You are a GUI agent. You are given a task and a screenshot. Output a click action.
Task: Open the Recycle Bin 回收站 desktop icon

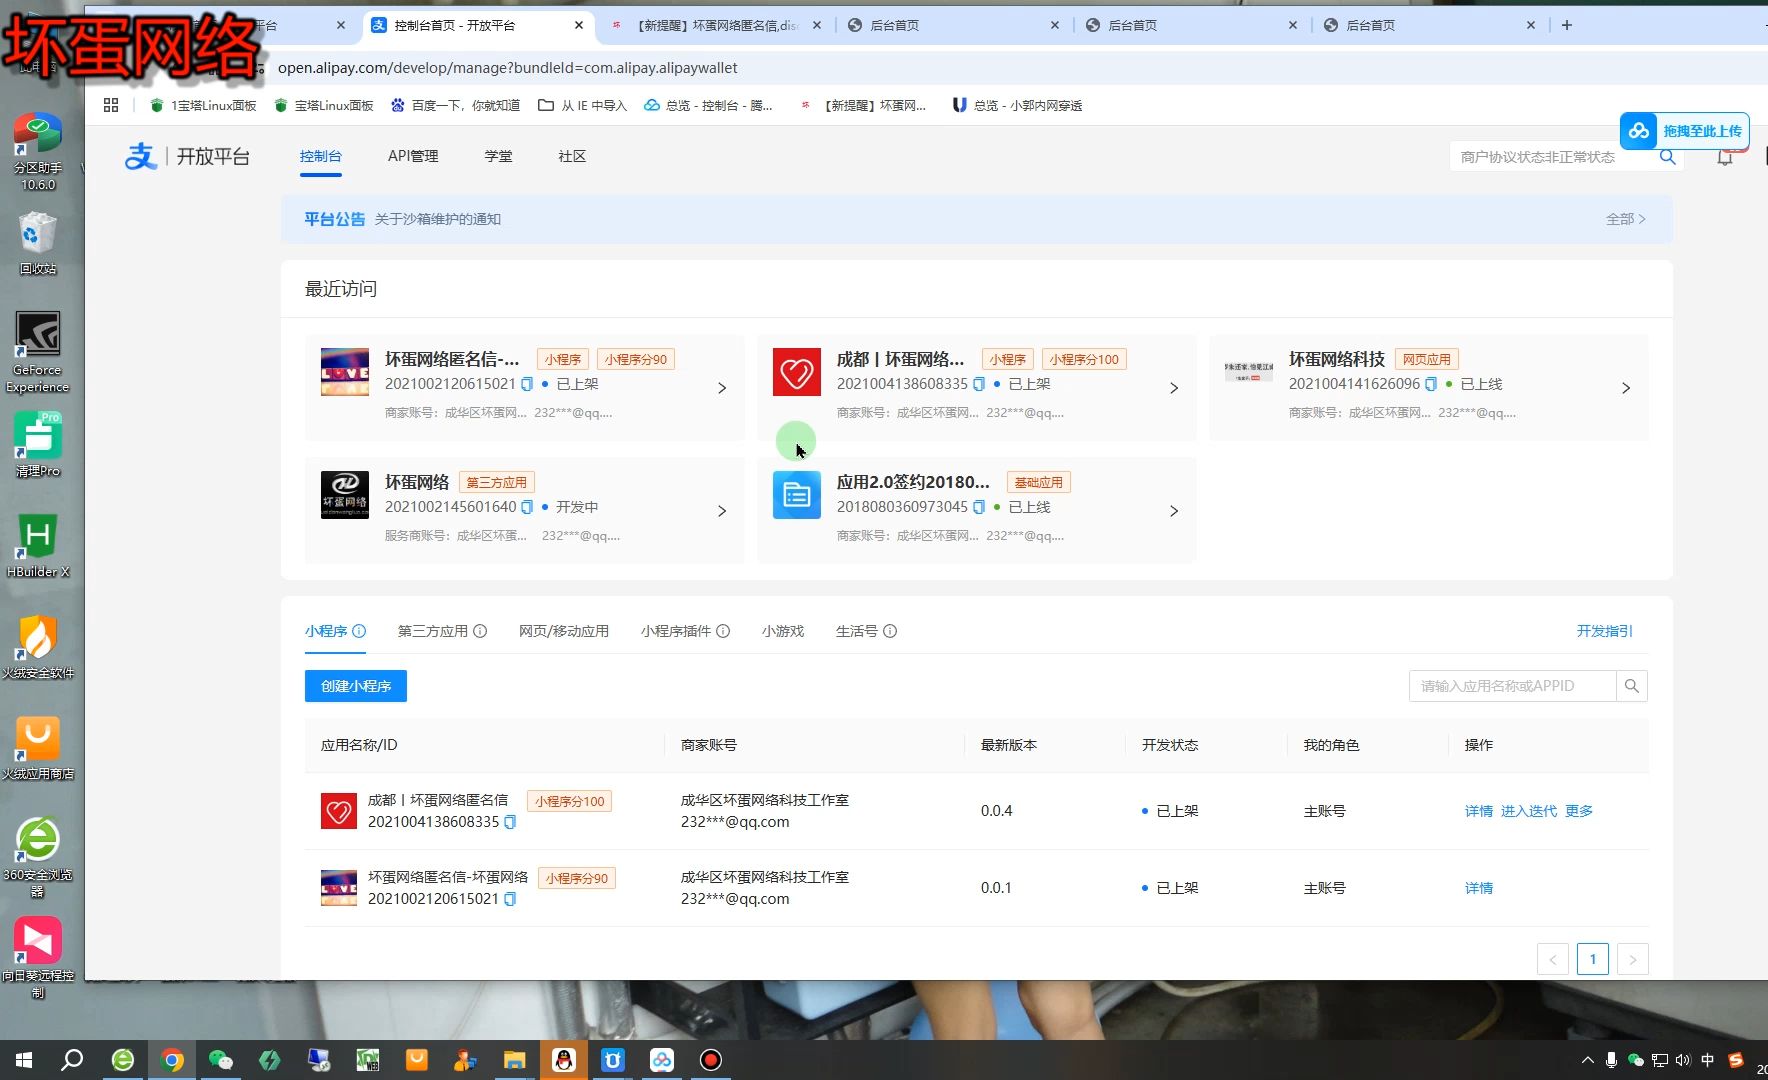[38, 243]
